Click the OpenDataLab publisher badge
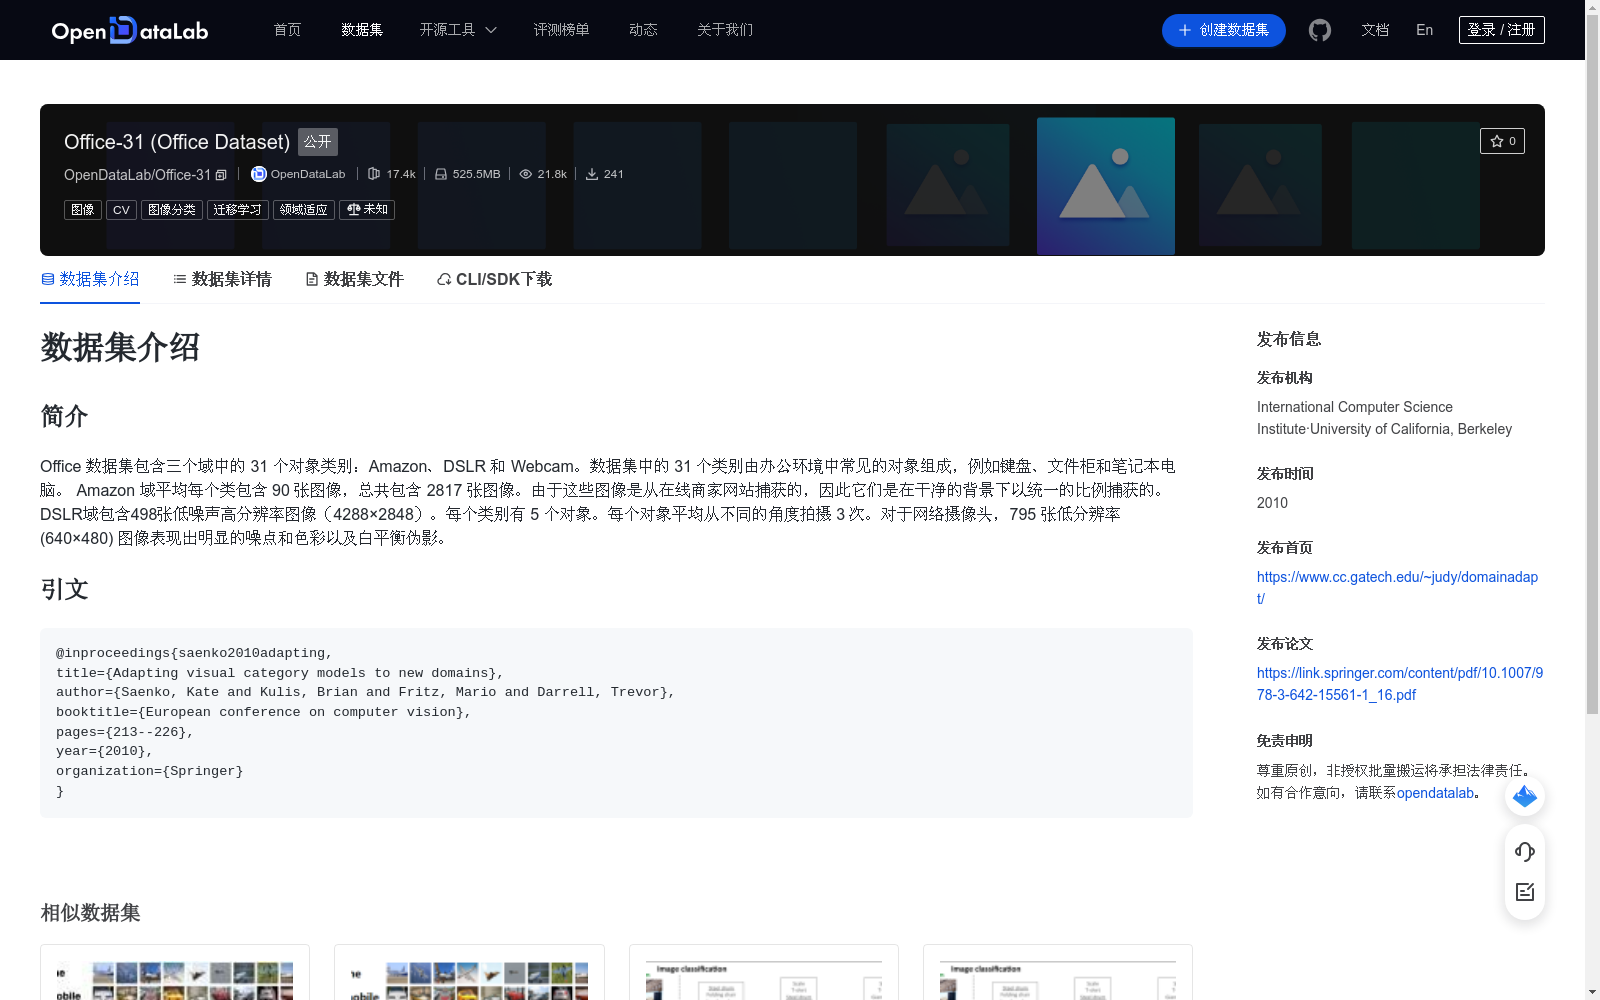Image resolution: width=1600 pixels, height=1000 pixels. 298,174
